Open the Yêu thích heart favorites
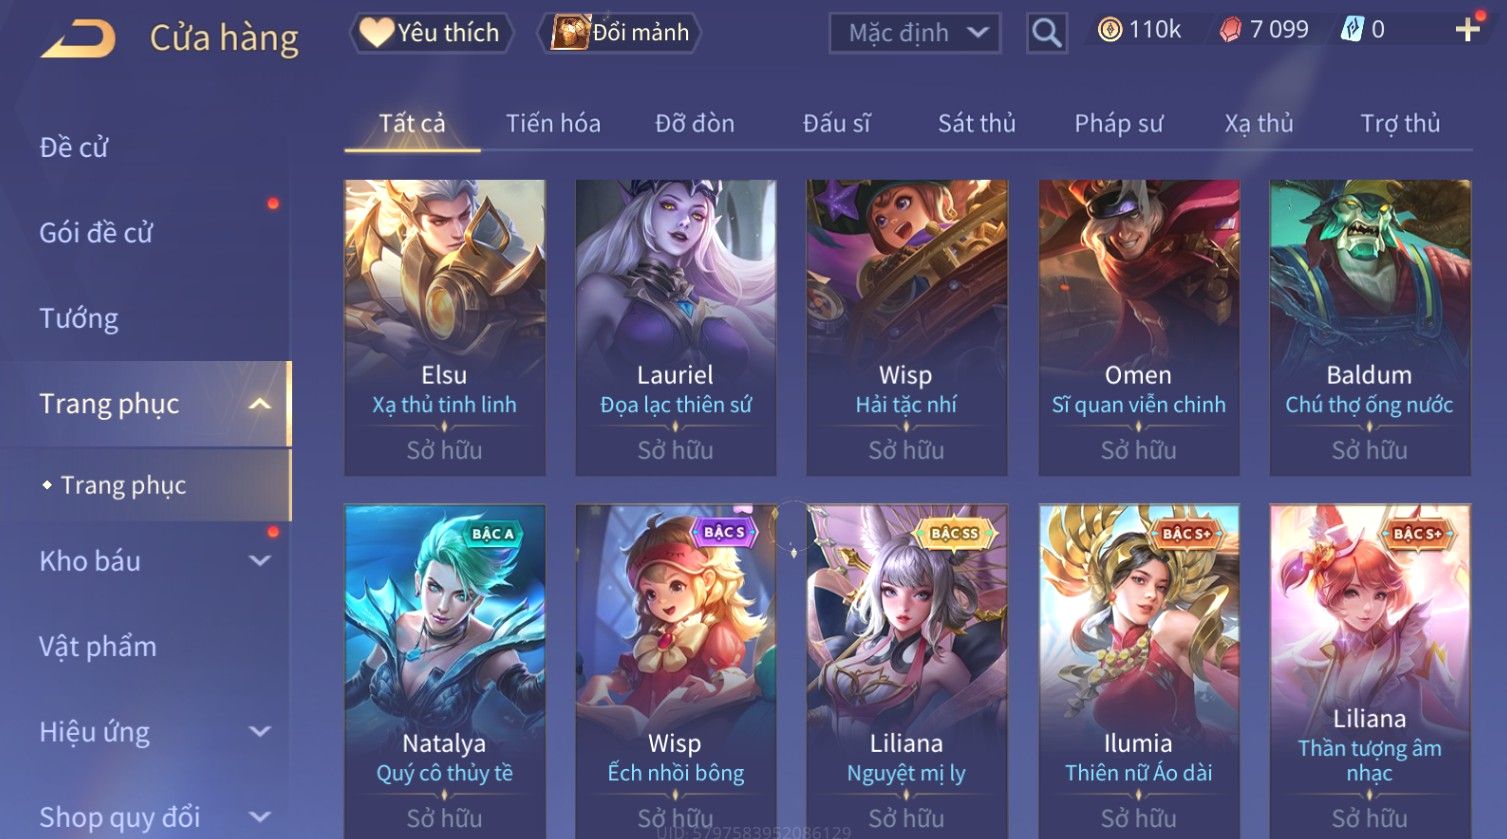Image resolution: width=1507 pixels, height=839 pixels. [431, 33]
